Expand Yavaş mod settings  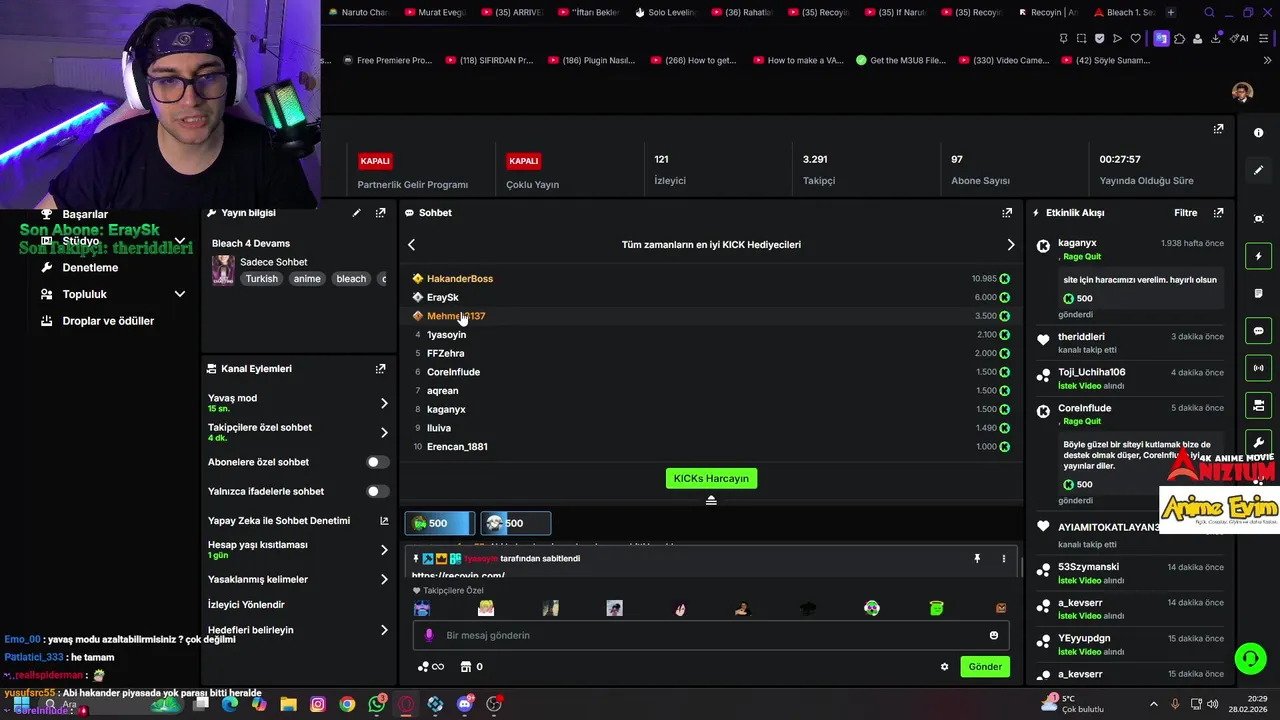coord(384,403)
